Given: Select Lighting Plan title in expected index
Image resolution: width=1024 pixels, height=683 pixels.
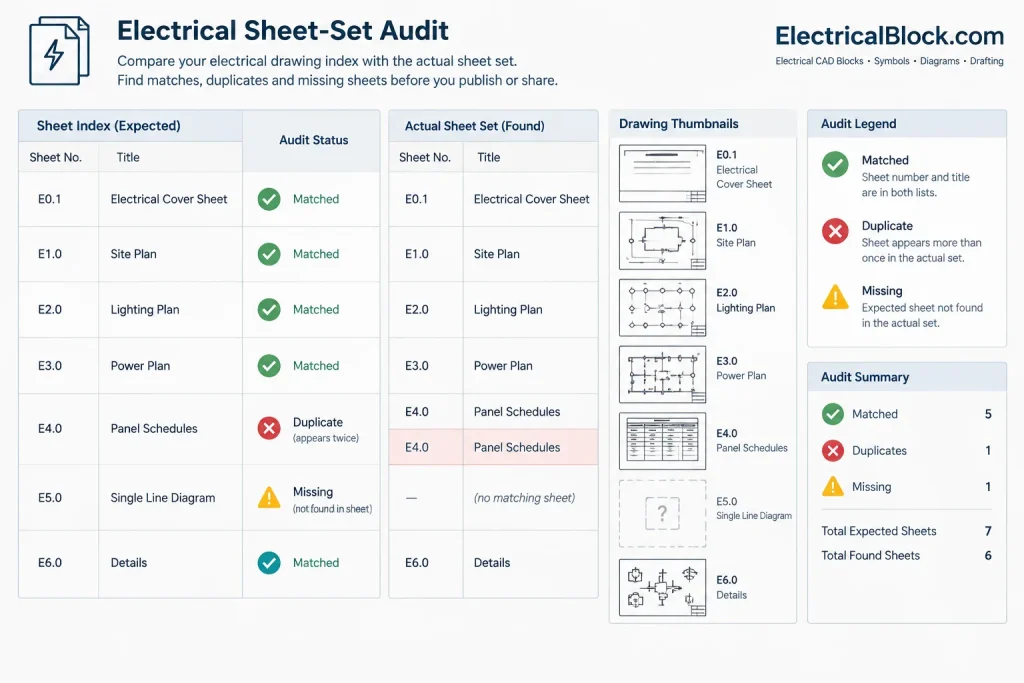Looking at the screenshot, I should 145,310.
